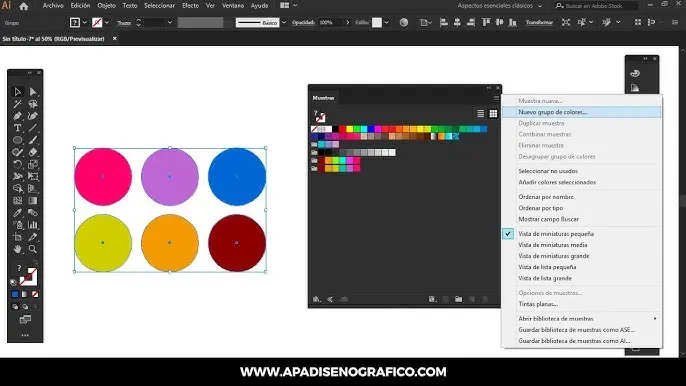This screenshot has height=386, width=686.
Task: Open the Estilo graphic style dropdown
Action: click(x=386, y=22)
